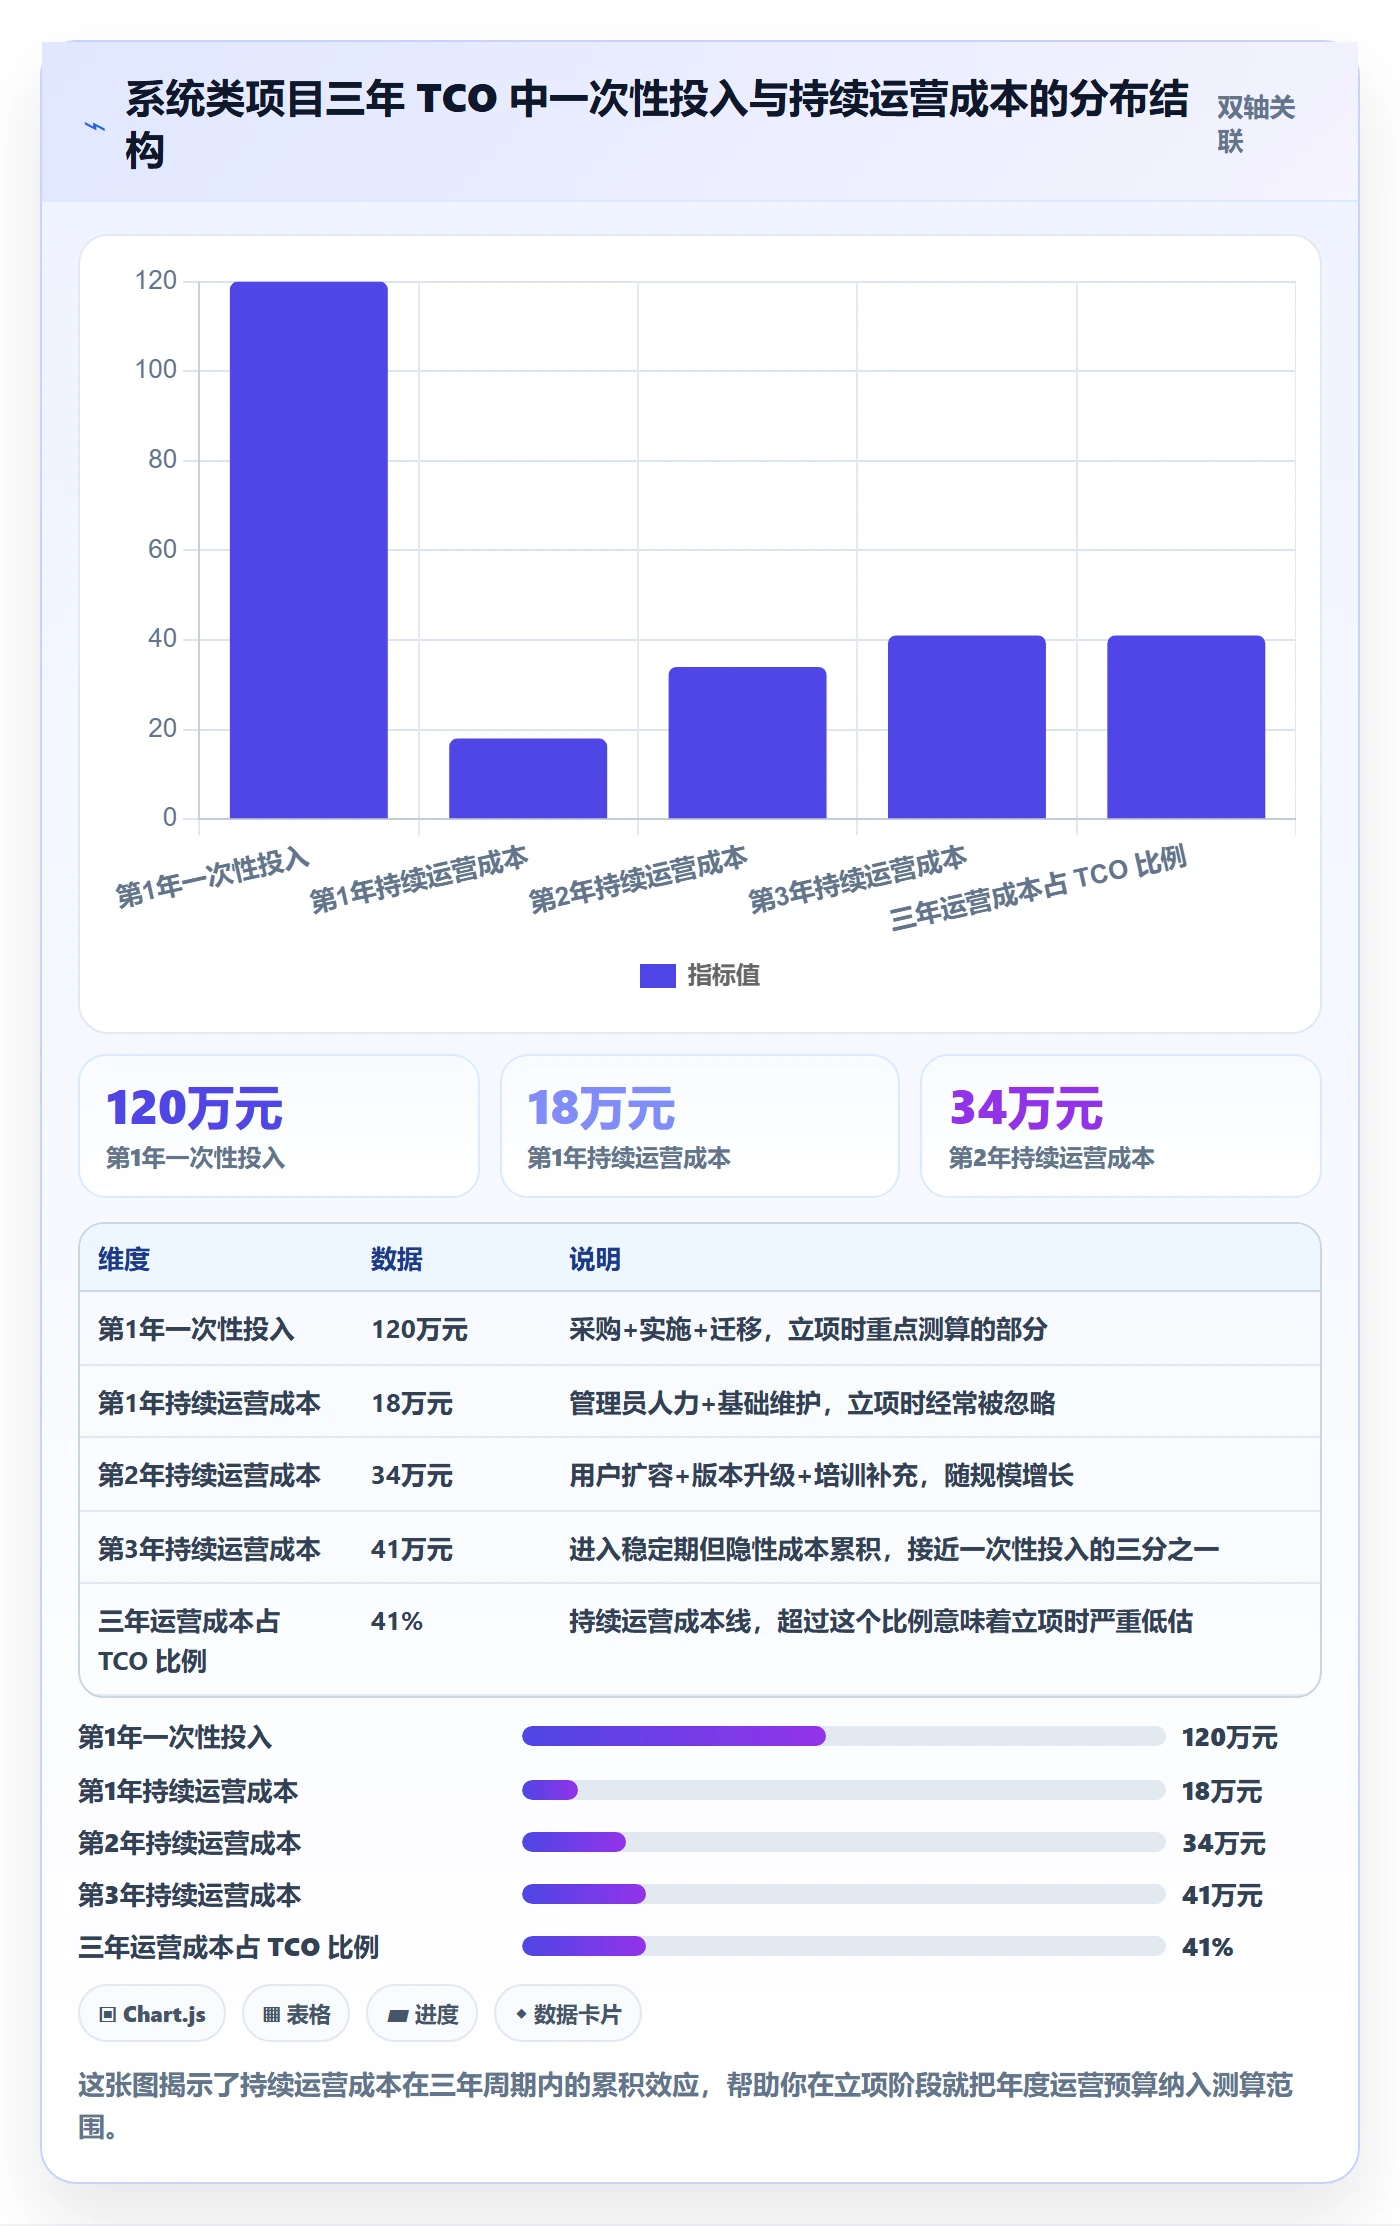Open the 120万元 data card

coord(279,1126)
